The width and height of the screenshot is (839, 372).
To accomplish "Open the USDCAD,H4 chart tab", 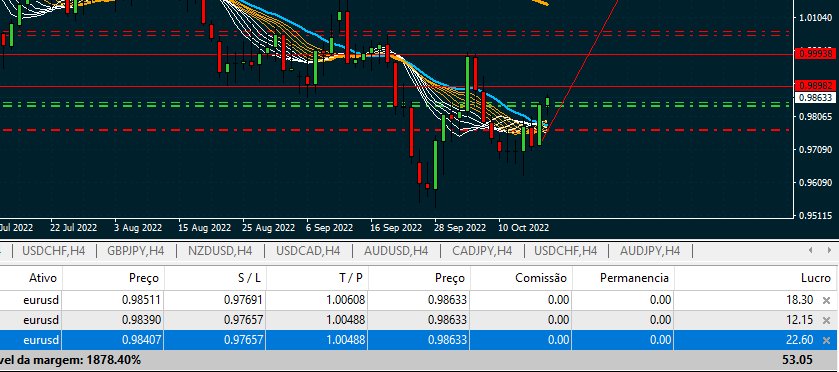I will (x=308, y=250).
